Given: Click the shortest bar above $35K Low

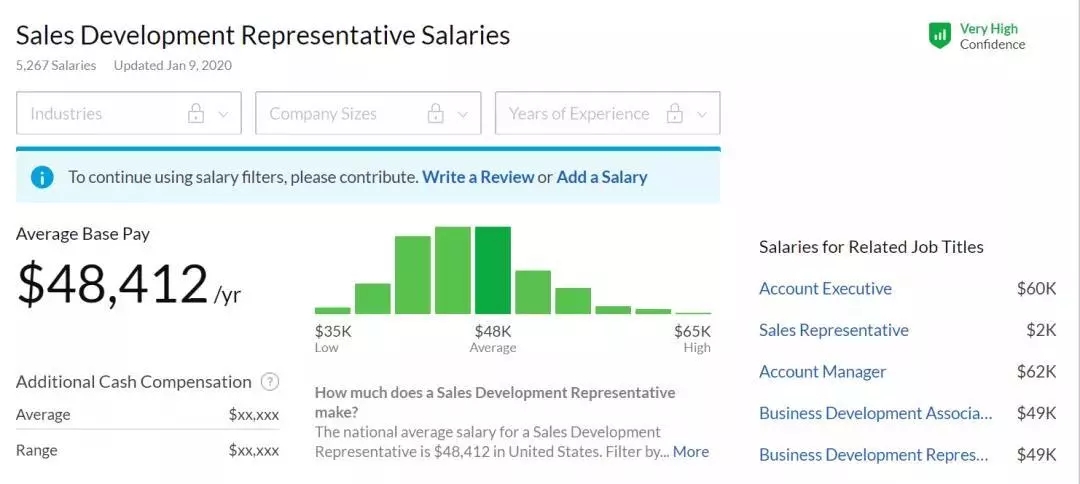Looking at the screenshot, I should 332,310.
